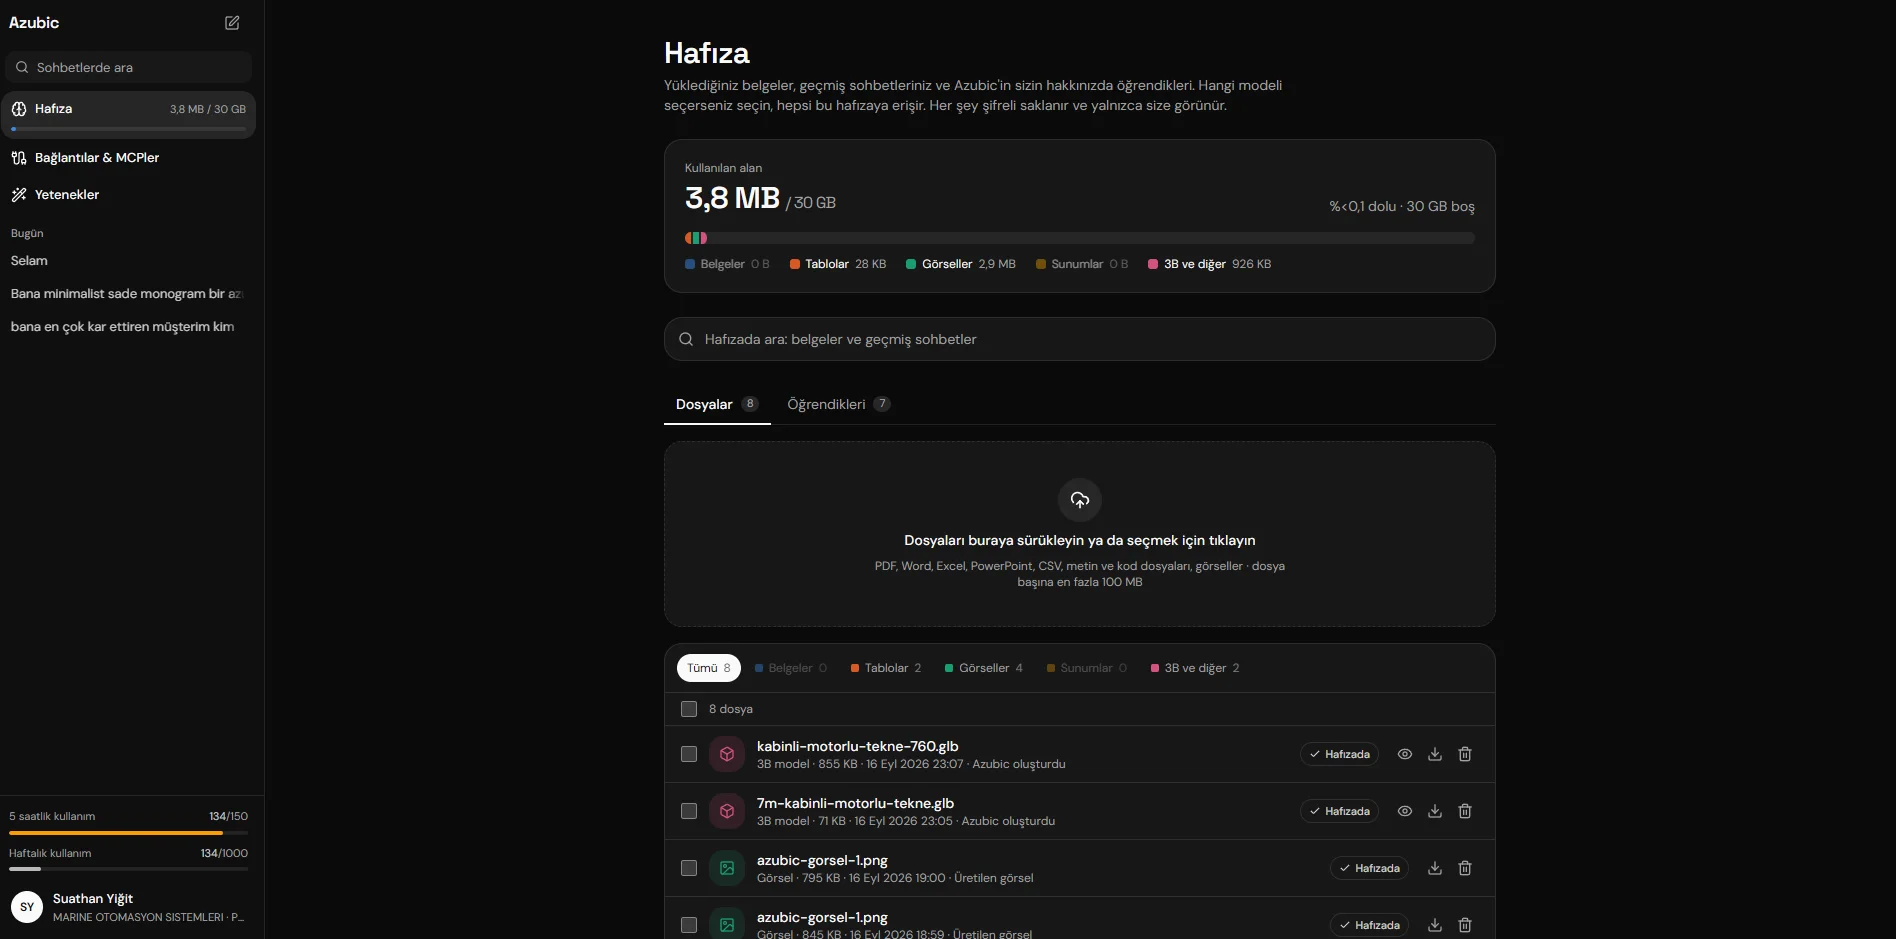
Task: Click the 3D model icon for 7m-kabinli-motorlu-tekne.glb
Action: click(727, 811)
